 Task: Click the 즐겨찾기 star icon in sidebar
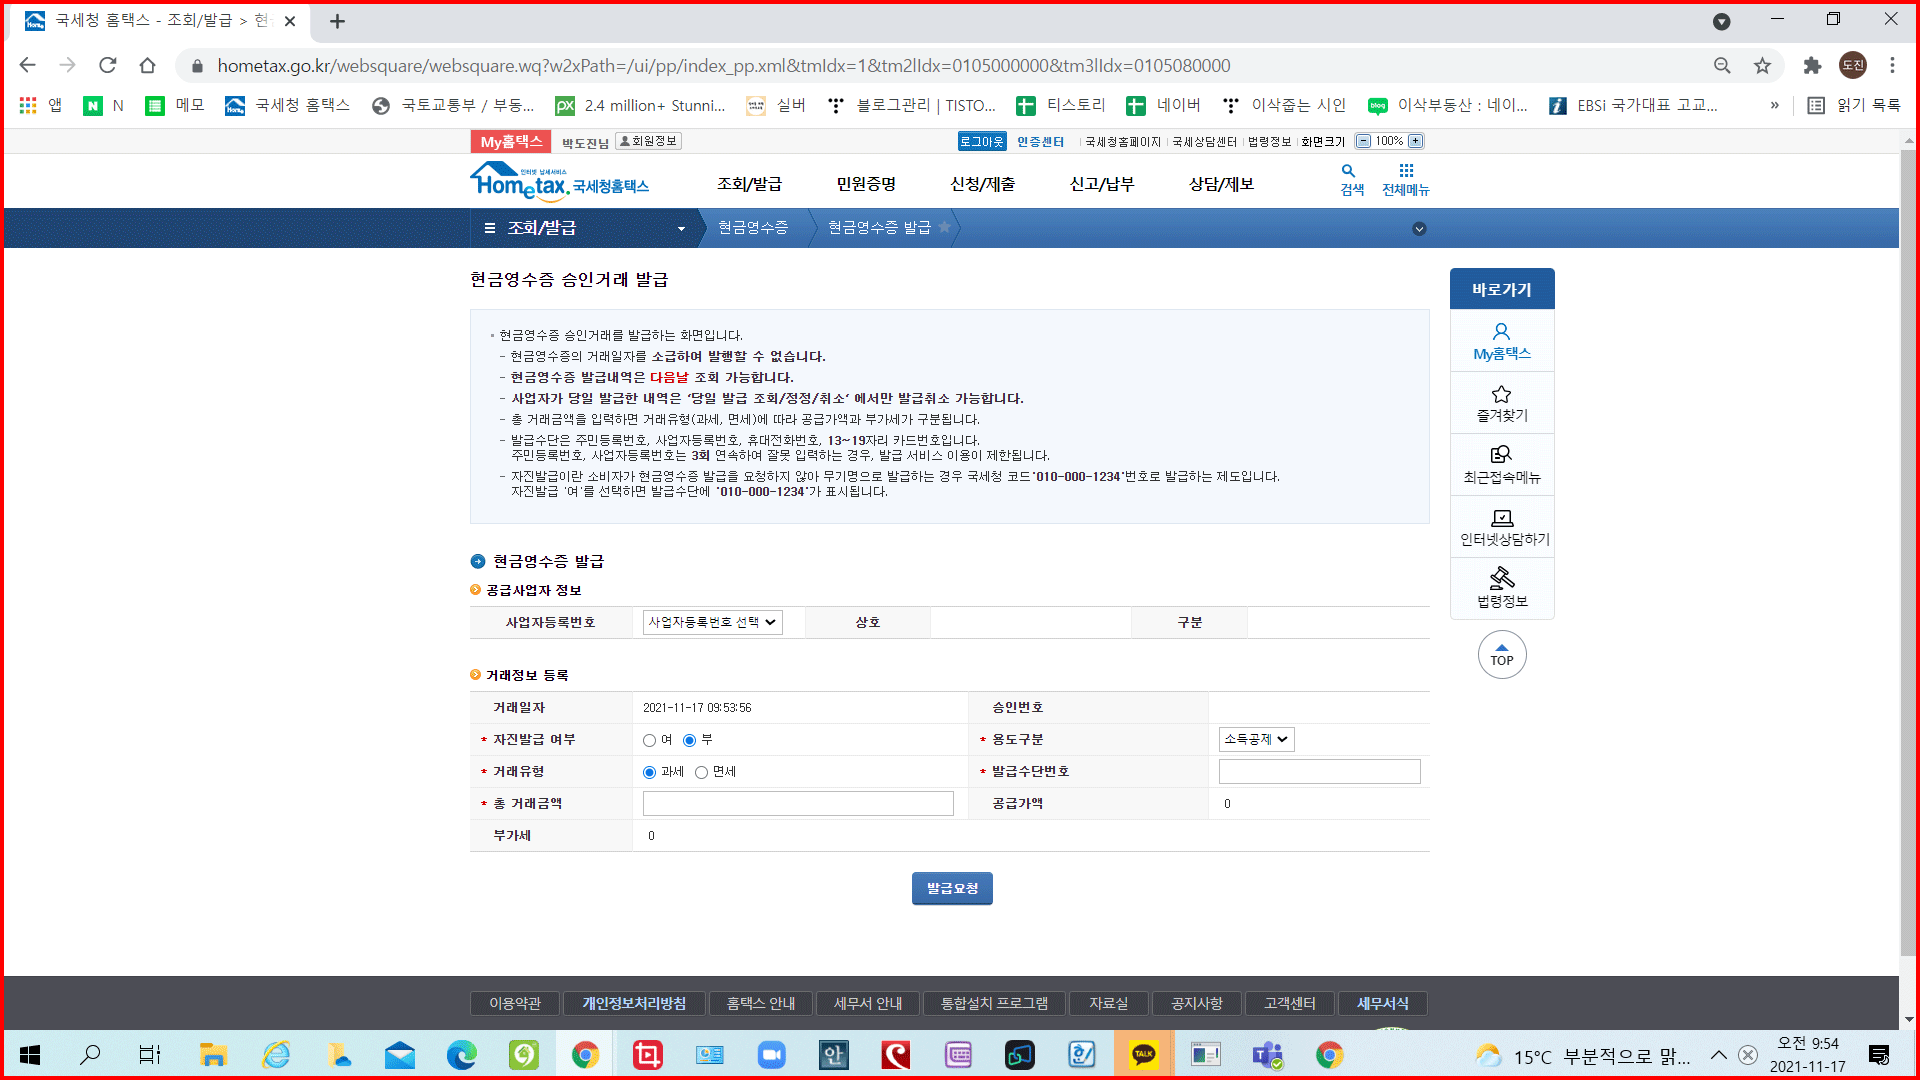(x=1501, y=395)
